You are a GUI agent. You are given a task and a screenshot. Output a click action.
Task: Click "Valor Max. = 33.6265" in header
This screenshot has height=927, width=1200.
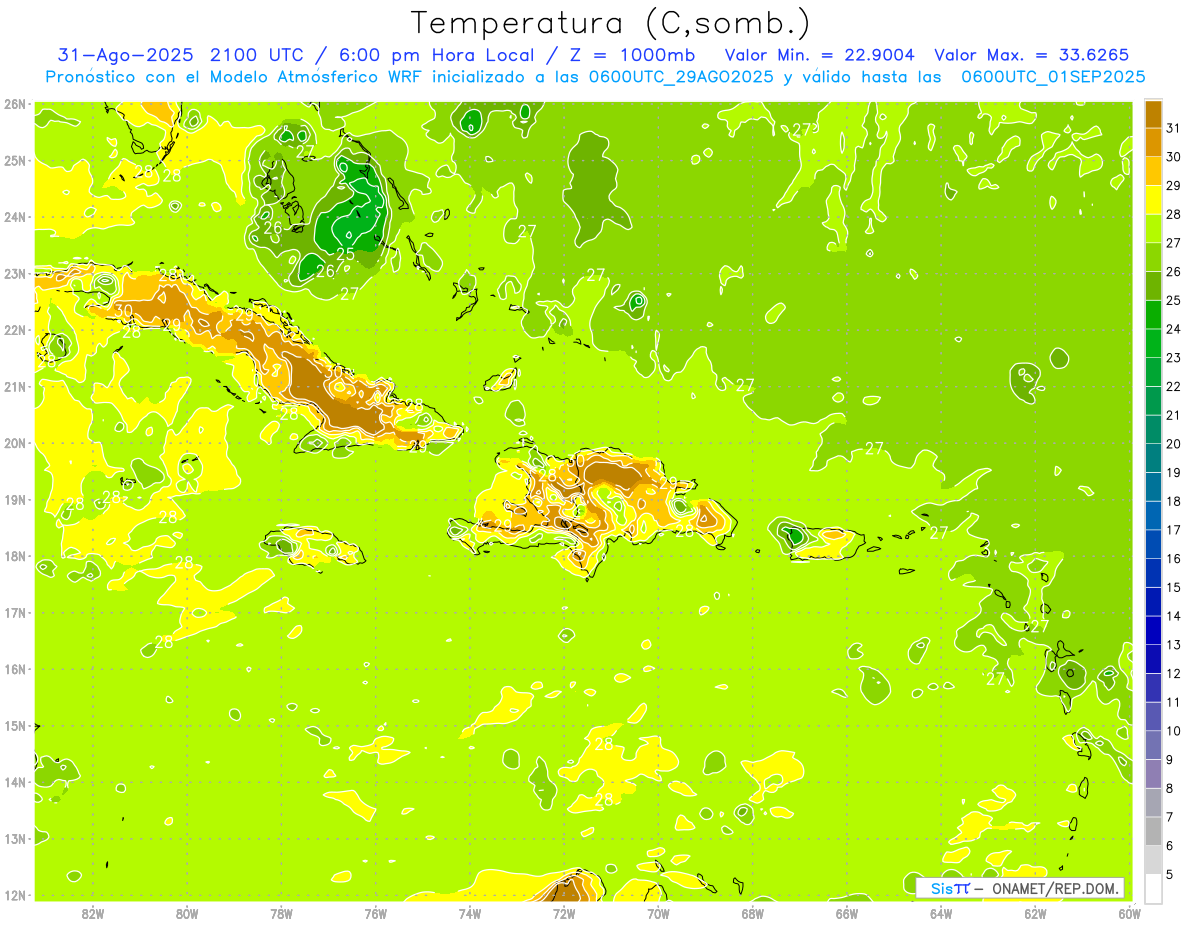point(1032,55)
